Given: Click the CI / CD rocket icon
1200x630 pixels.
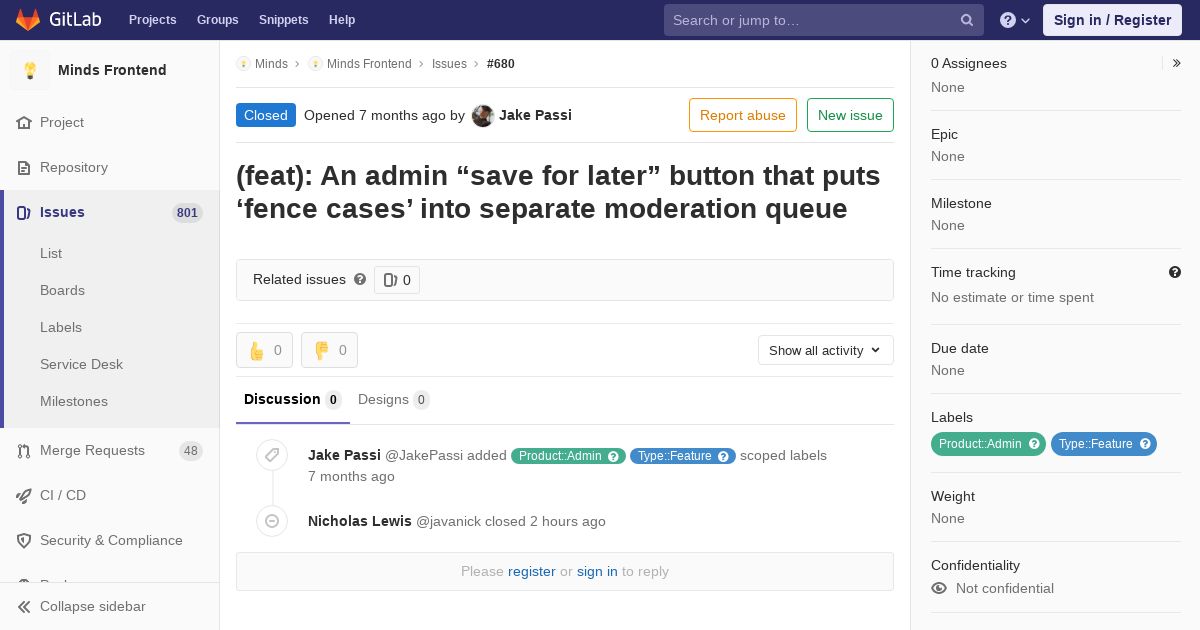Looking at the screenshot, I should coord(24,495).
